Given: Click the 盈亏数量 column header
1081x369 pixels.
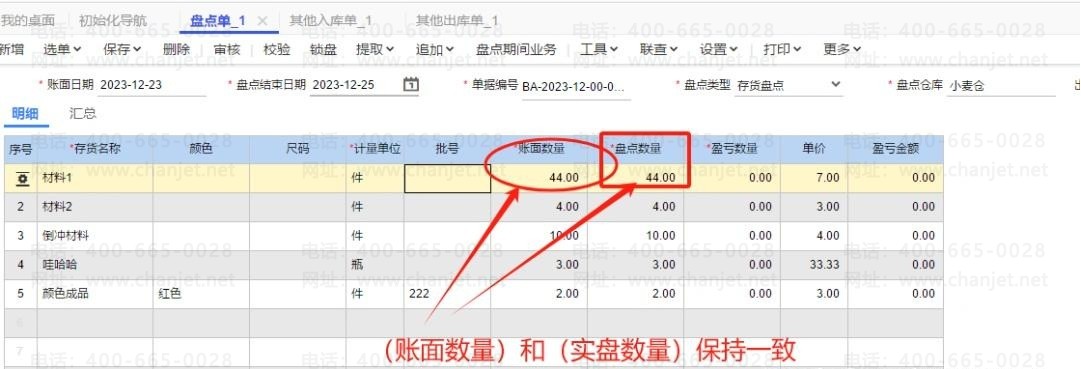Looking at the screenshot, I should tap(733, 149).
